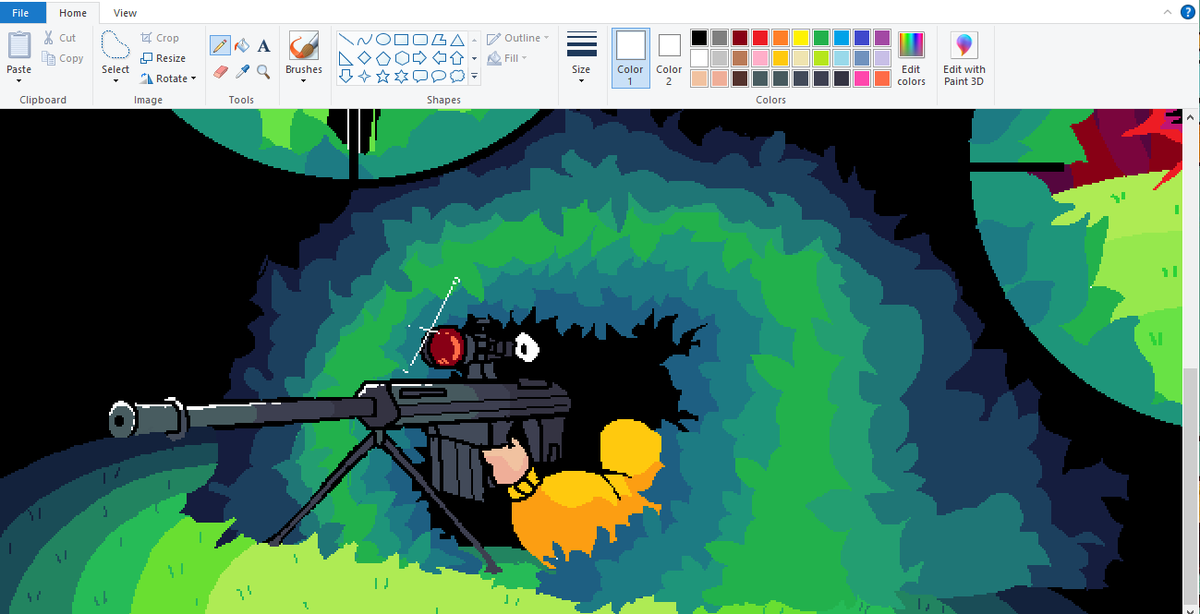The image size is (1200, 614).
Task: Open the File menu
Action: (x=22, y=12)
